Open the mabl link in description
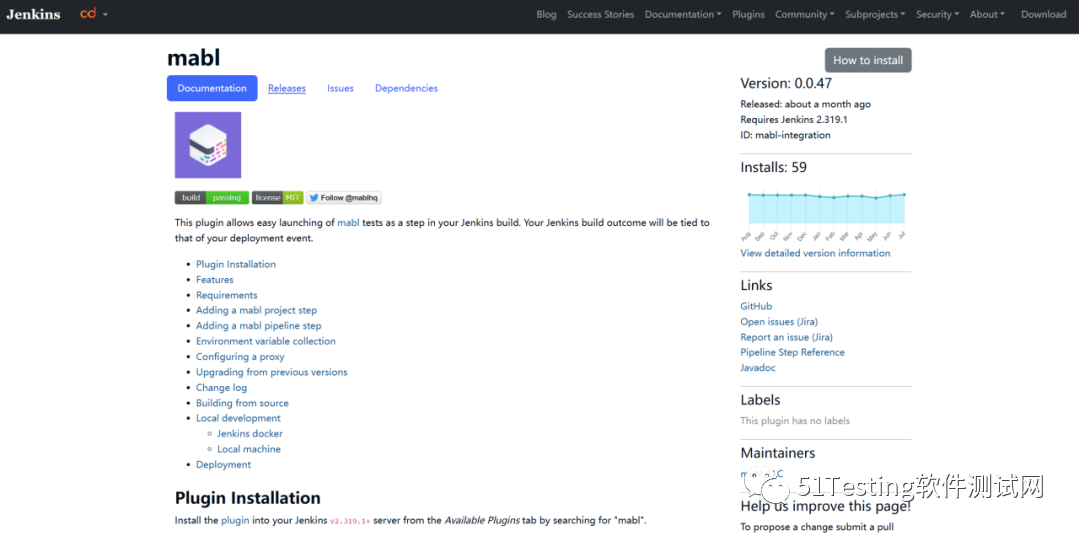The height and width of the screenshot is (536, 1079). pos(348,223)
